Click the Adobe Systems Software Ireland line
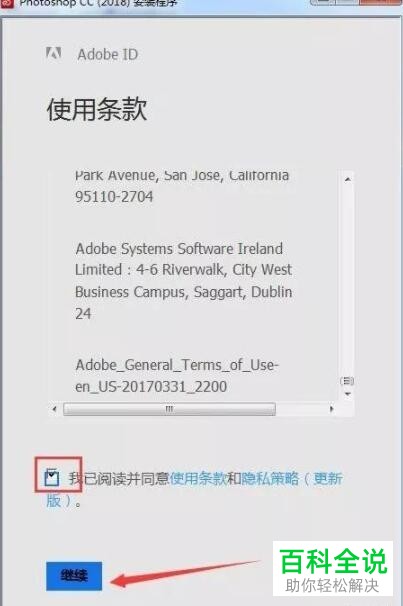 click(179, 249)
